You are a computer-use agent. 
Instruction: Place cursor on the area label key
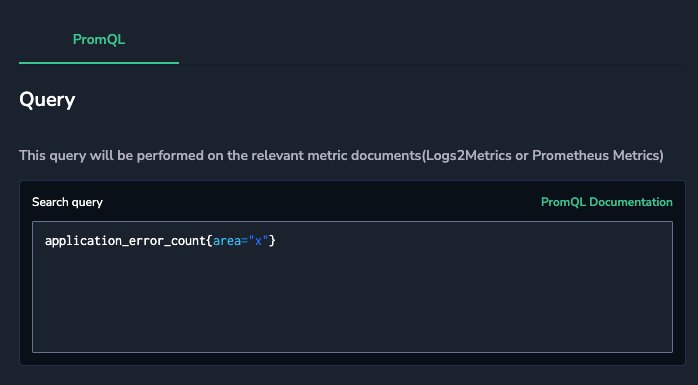click(x=227, y=241)
